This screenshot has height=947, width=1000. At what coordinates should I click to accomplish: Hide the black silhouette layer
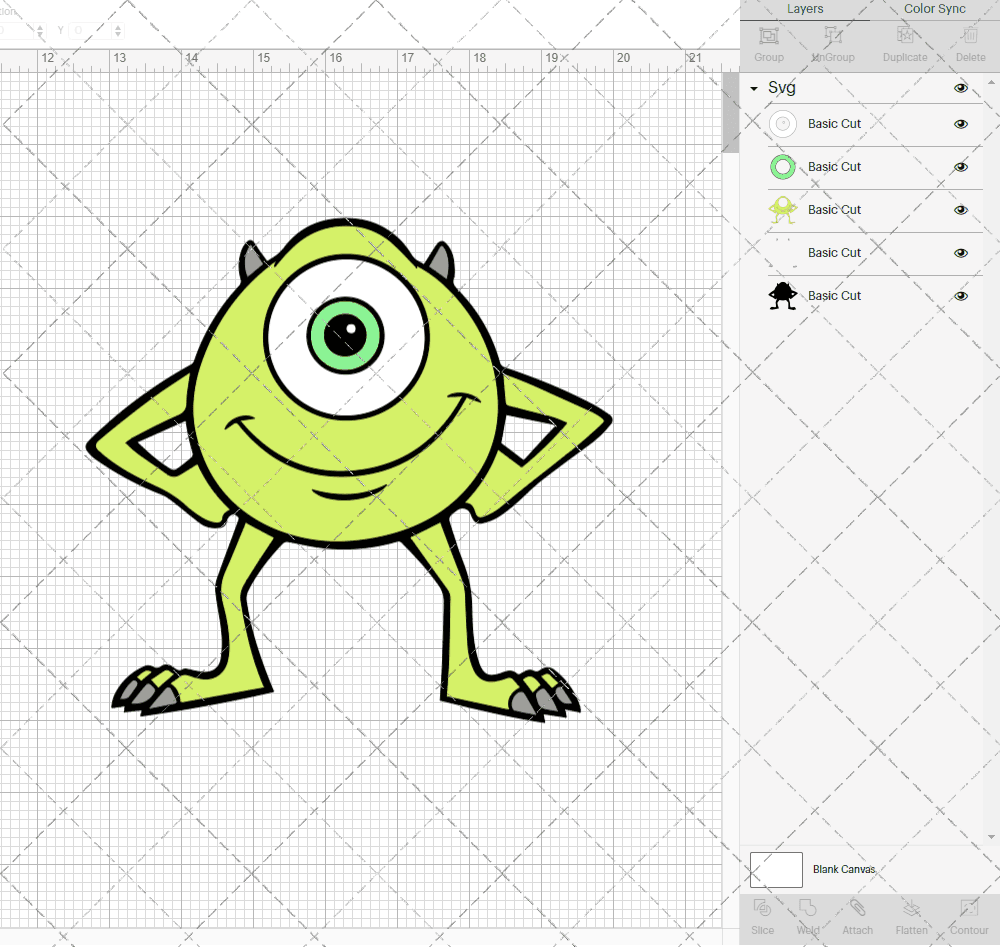960,296
